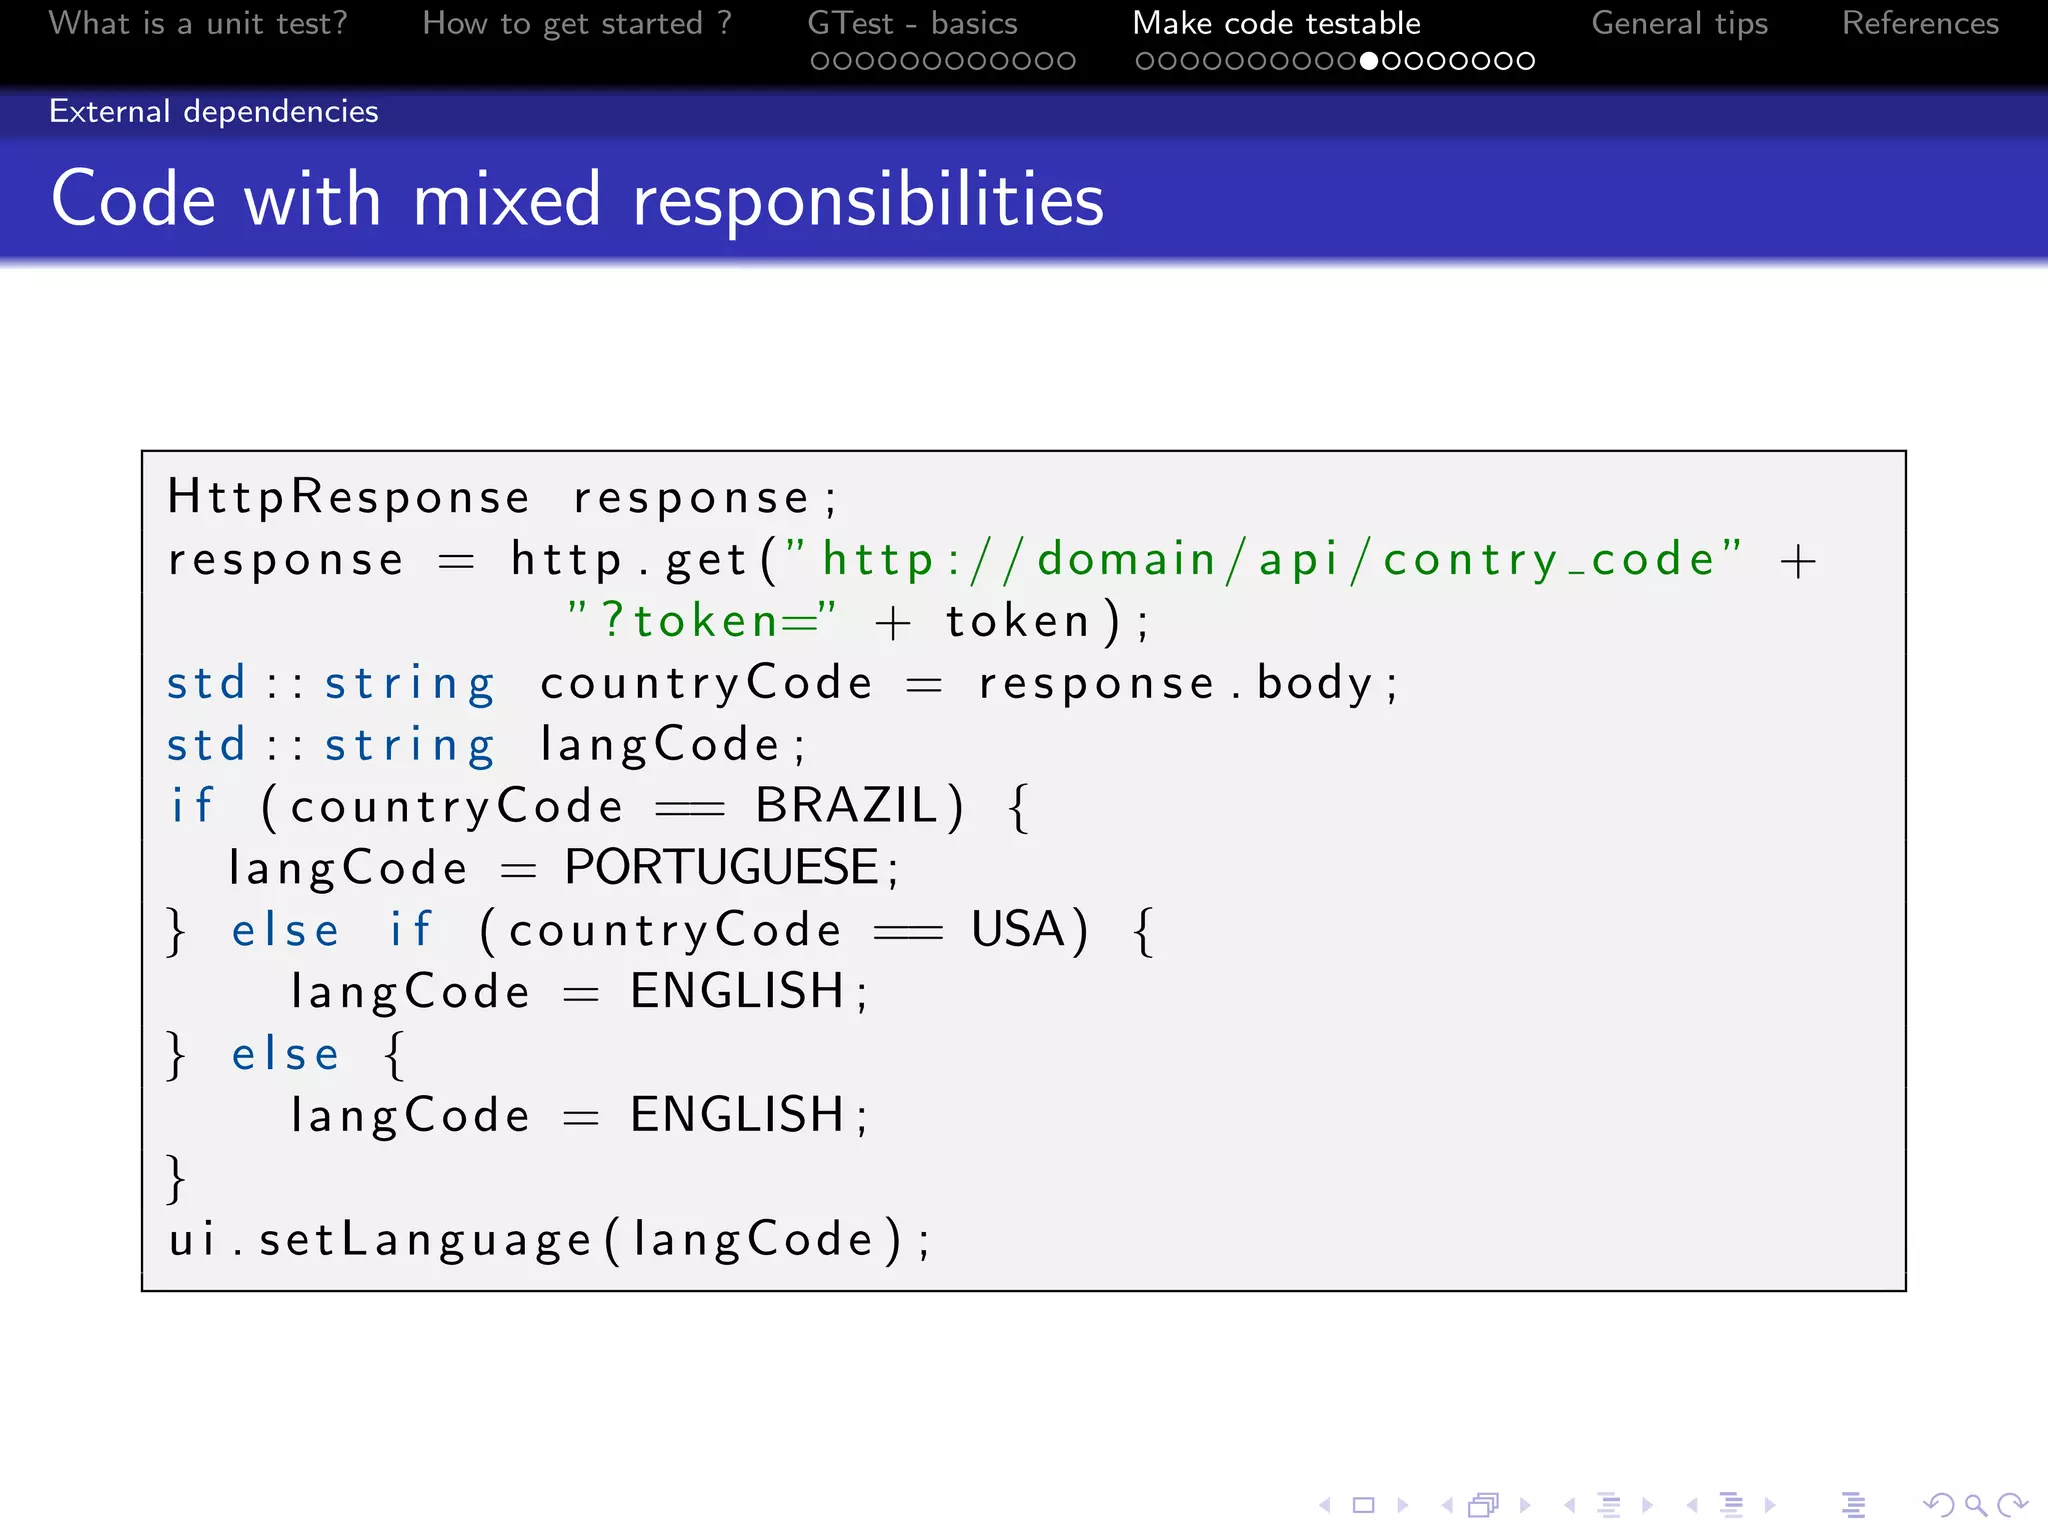Click the search magnifier navigation icon
This screenshot has height=1536, width=2048.
(1975, 1505)
